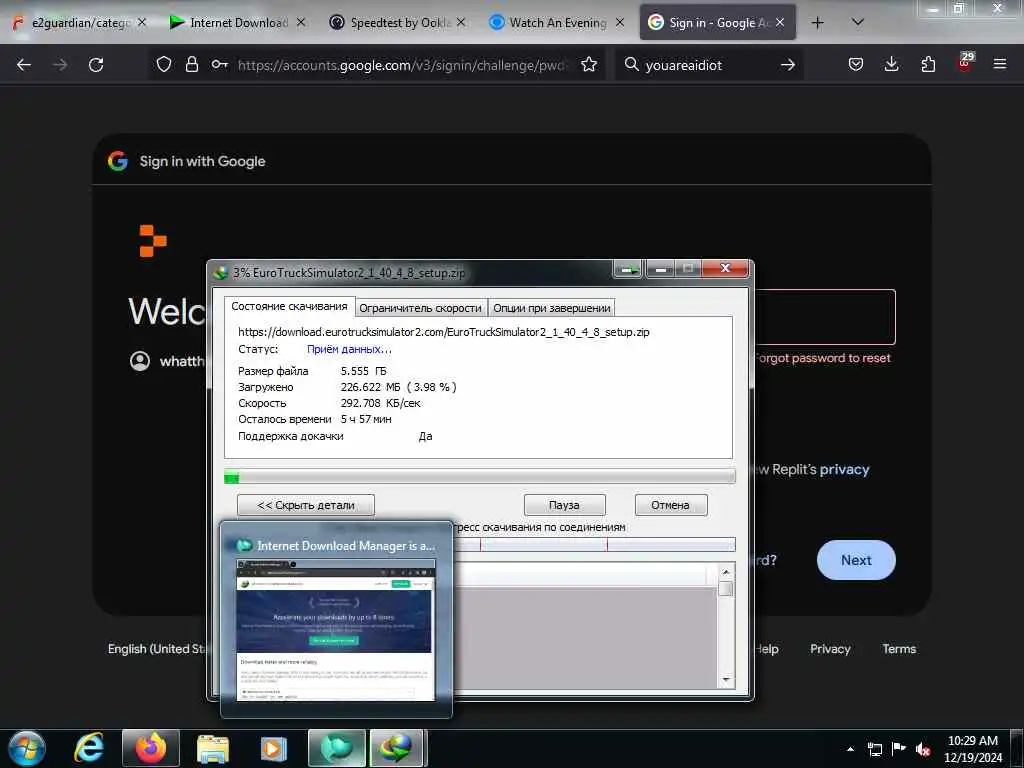Open the English (United States) language dropdown
The image size is (1024, 768).
[157, 648]
